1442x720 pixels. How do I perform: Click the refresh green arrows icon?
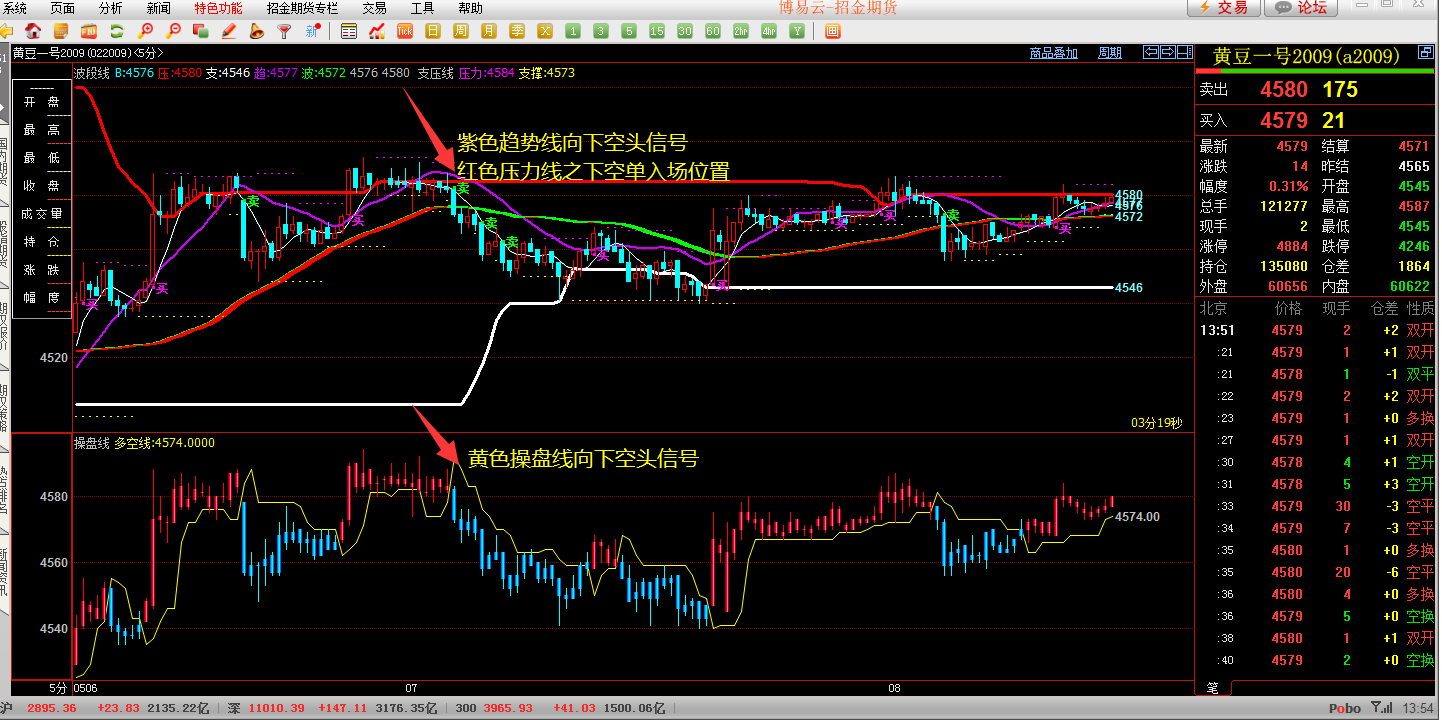(x=117, y=31)
